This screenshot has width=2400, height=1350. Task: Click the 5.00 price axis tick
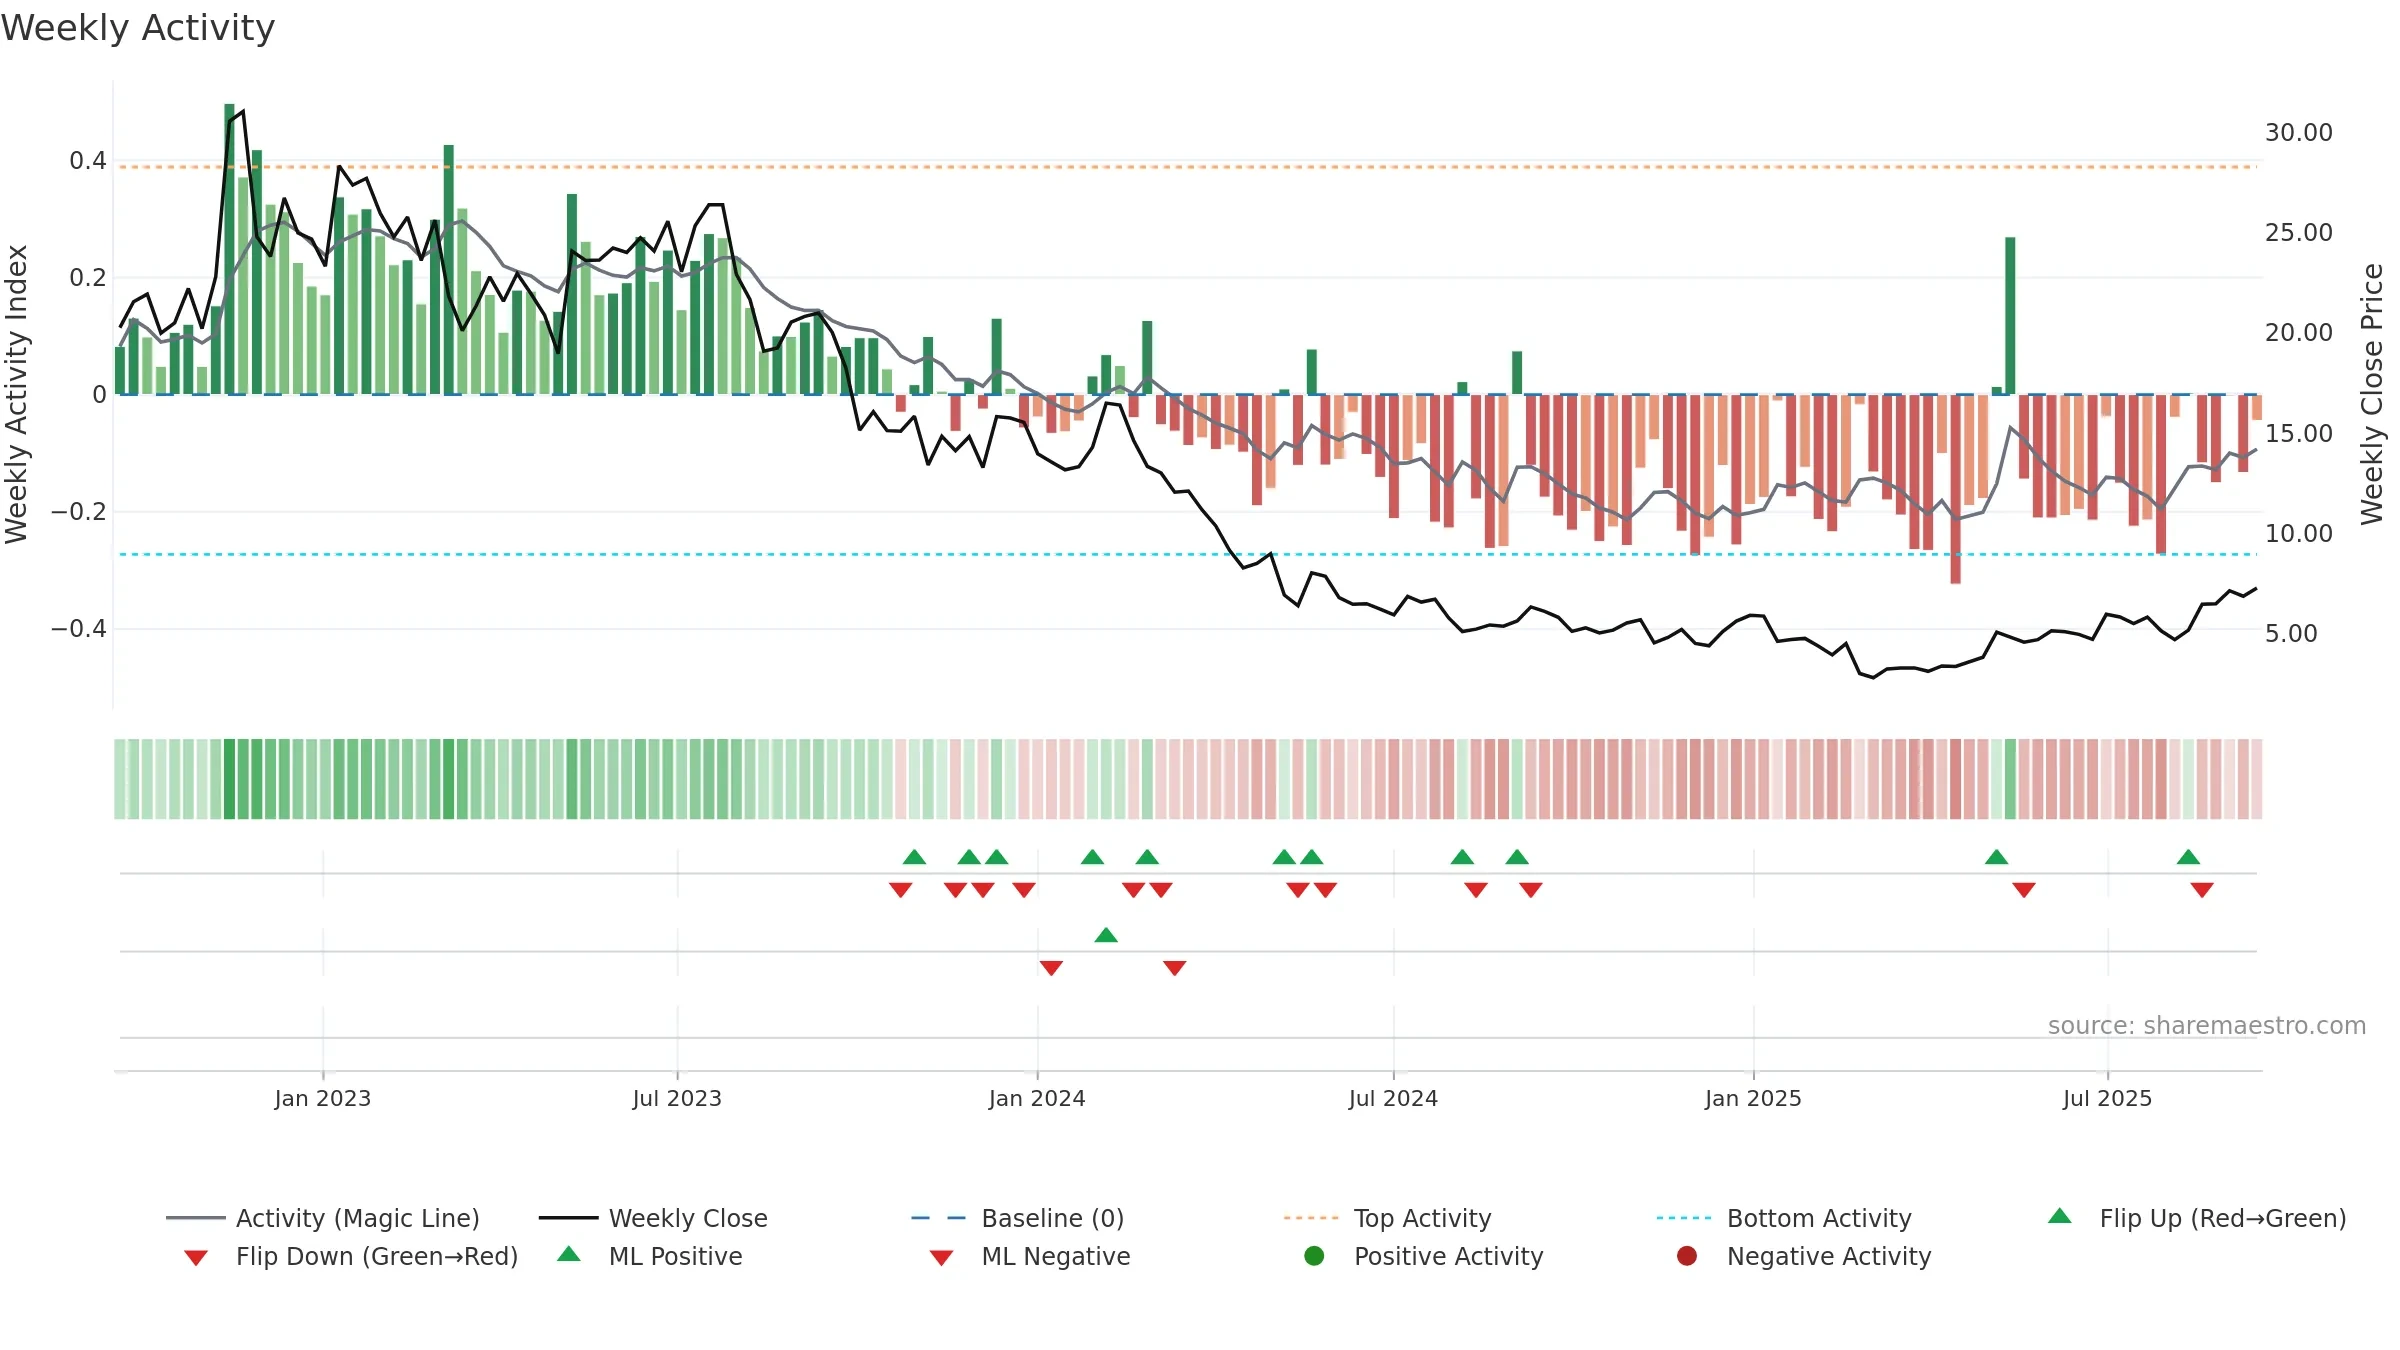tap(2291, 633)
